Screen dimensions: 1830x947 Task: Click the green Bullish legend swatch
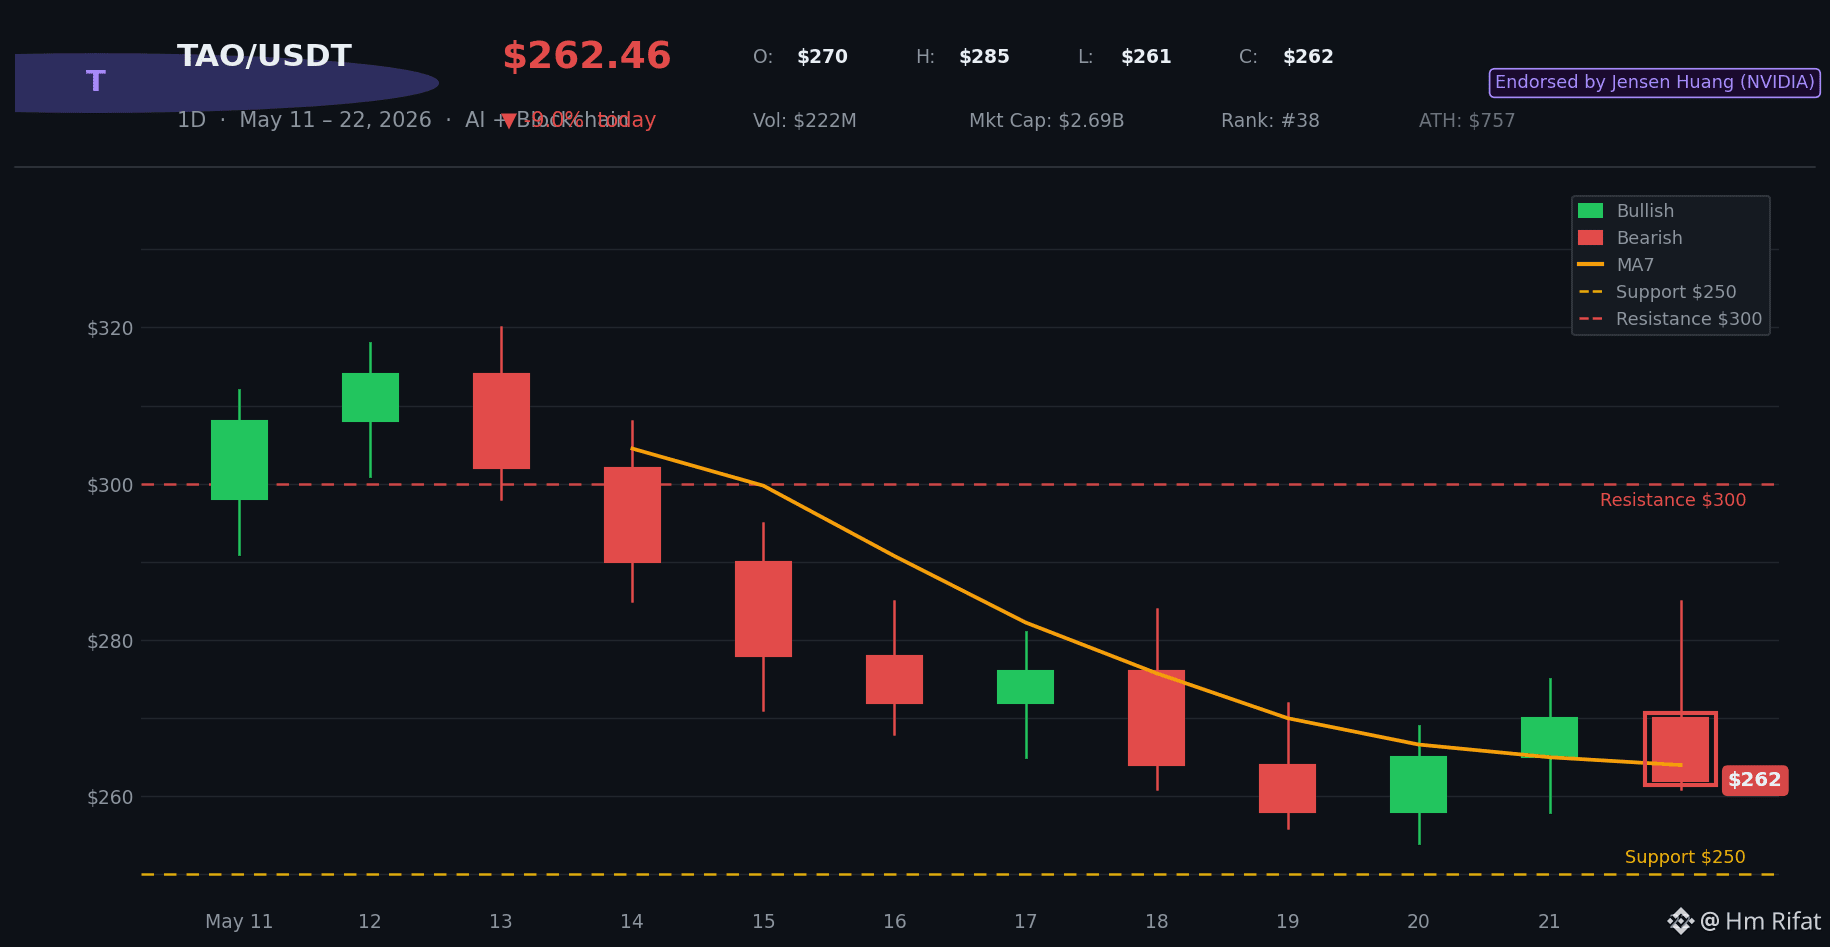coord(1590,211)
